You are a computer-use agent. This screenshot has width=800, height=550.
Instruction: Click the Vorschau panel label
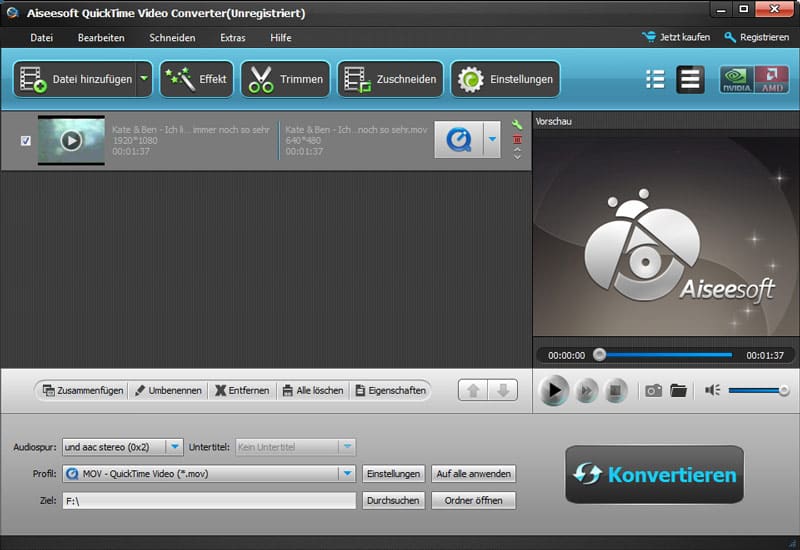[x=554, y=121]
